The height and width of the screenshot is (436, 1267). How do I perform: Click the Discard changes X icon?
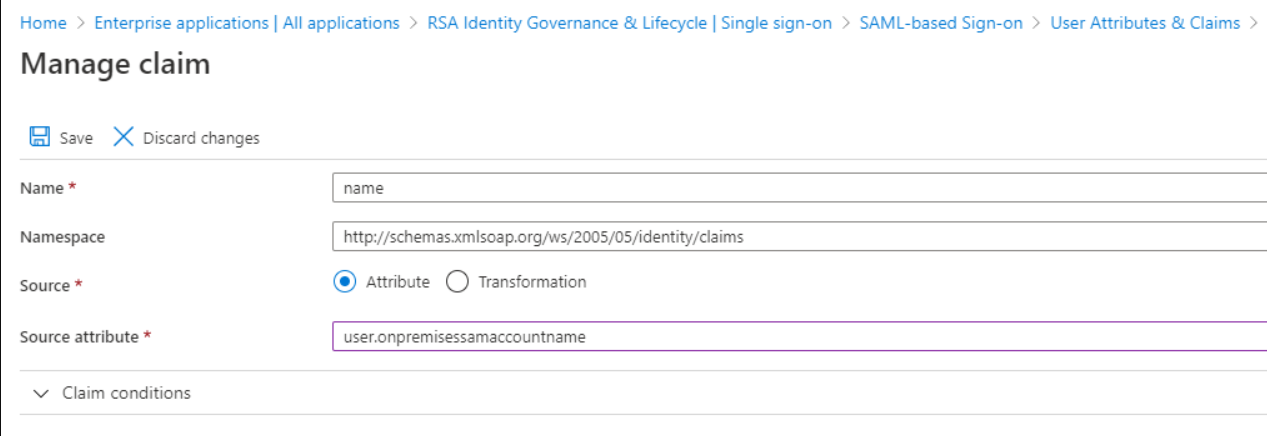(x=123, y=137)
